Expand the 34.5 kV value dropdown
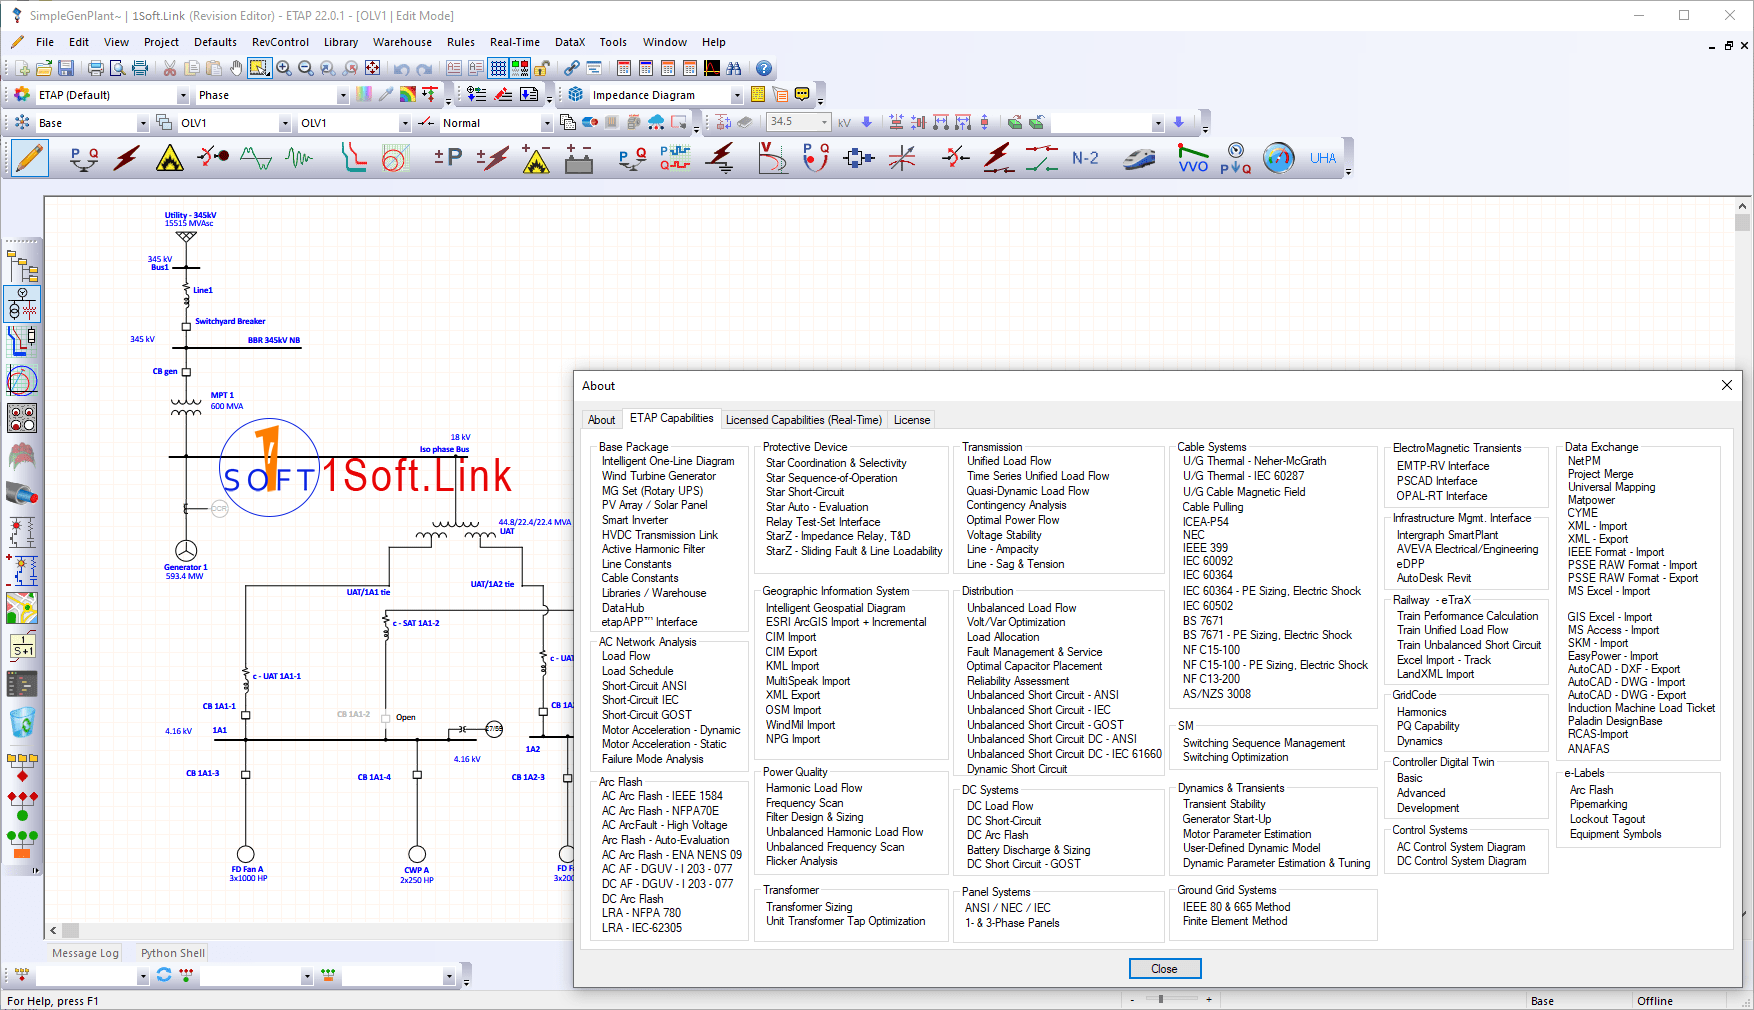Viewport: 1754px width, 1010px height. tap(825, 122)
